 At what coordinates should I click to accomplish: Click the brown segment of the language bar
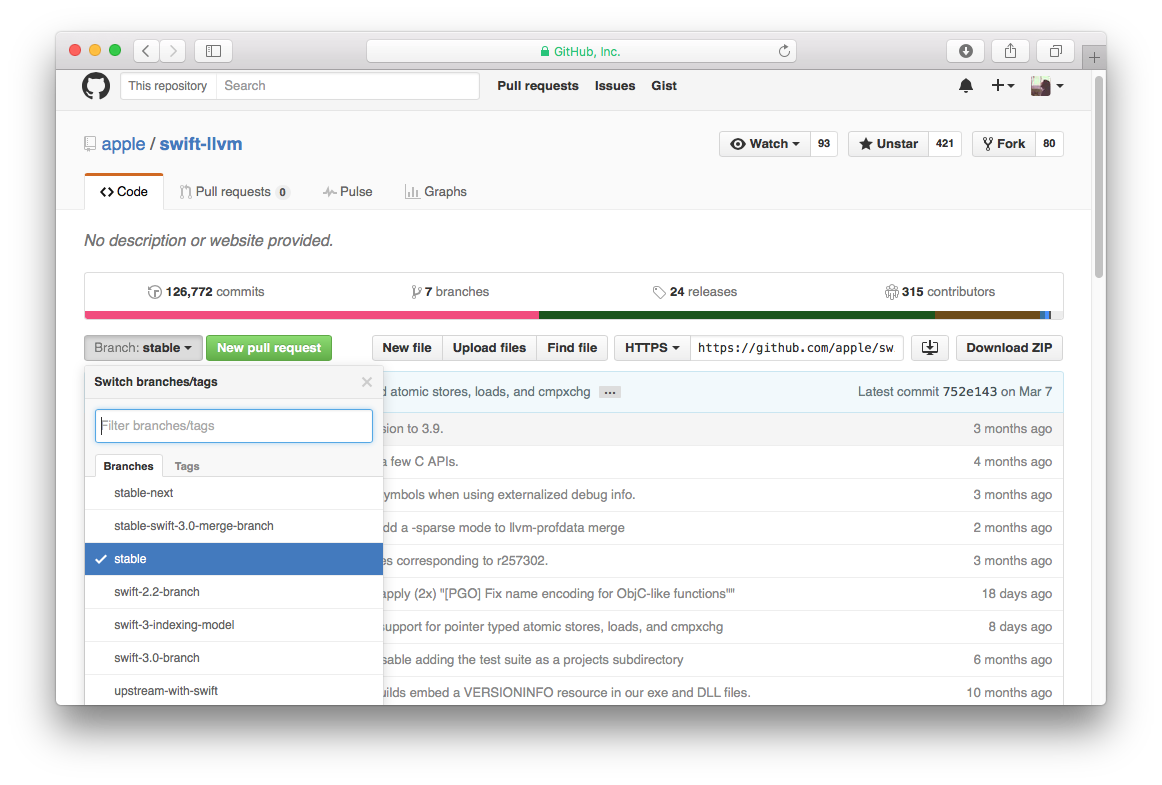coord(988,315)
